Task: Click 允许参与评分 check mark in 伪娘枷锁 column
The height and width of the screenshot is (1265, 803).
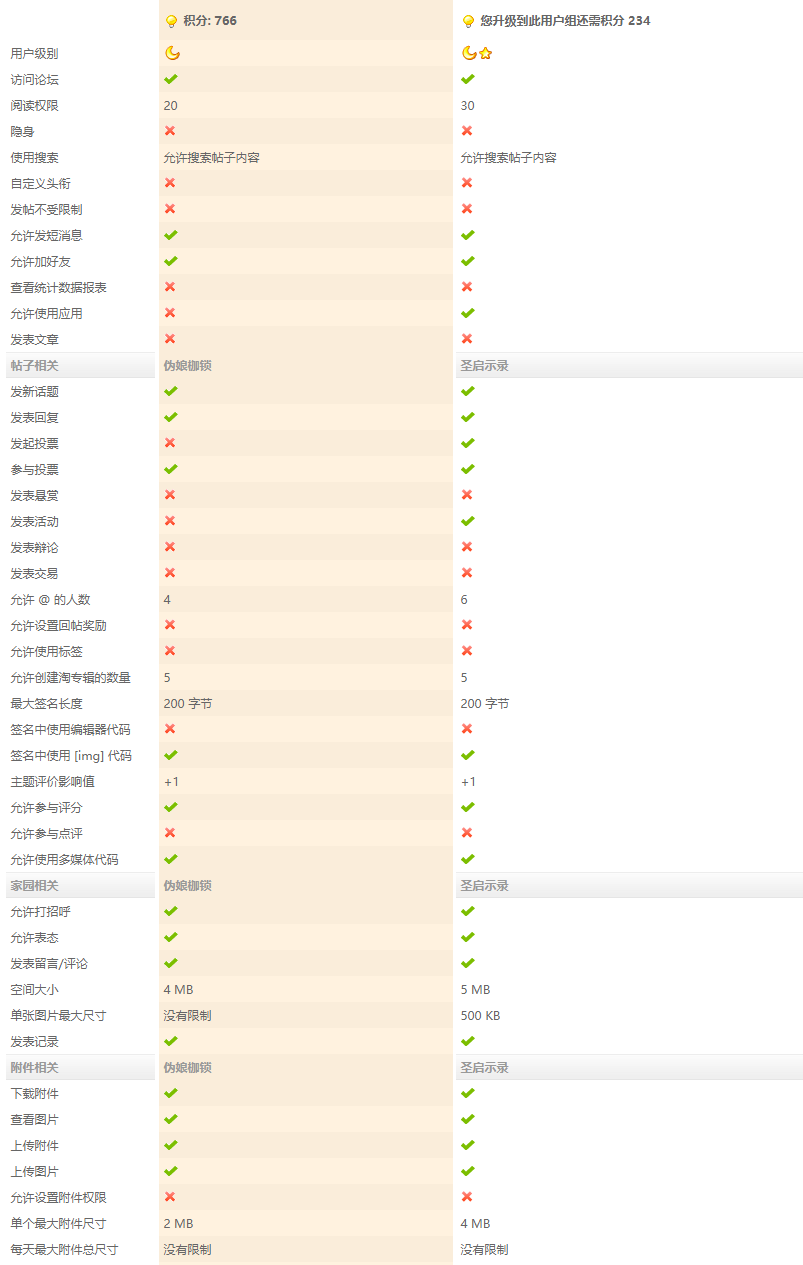Action: 171,807
